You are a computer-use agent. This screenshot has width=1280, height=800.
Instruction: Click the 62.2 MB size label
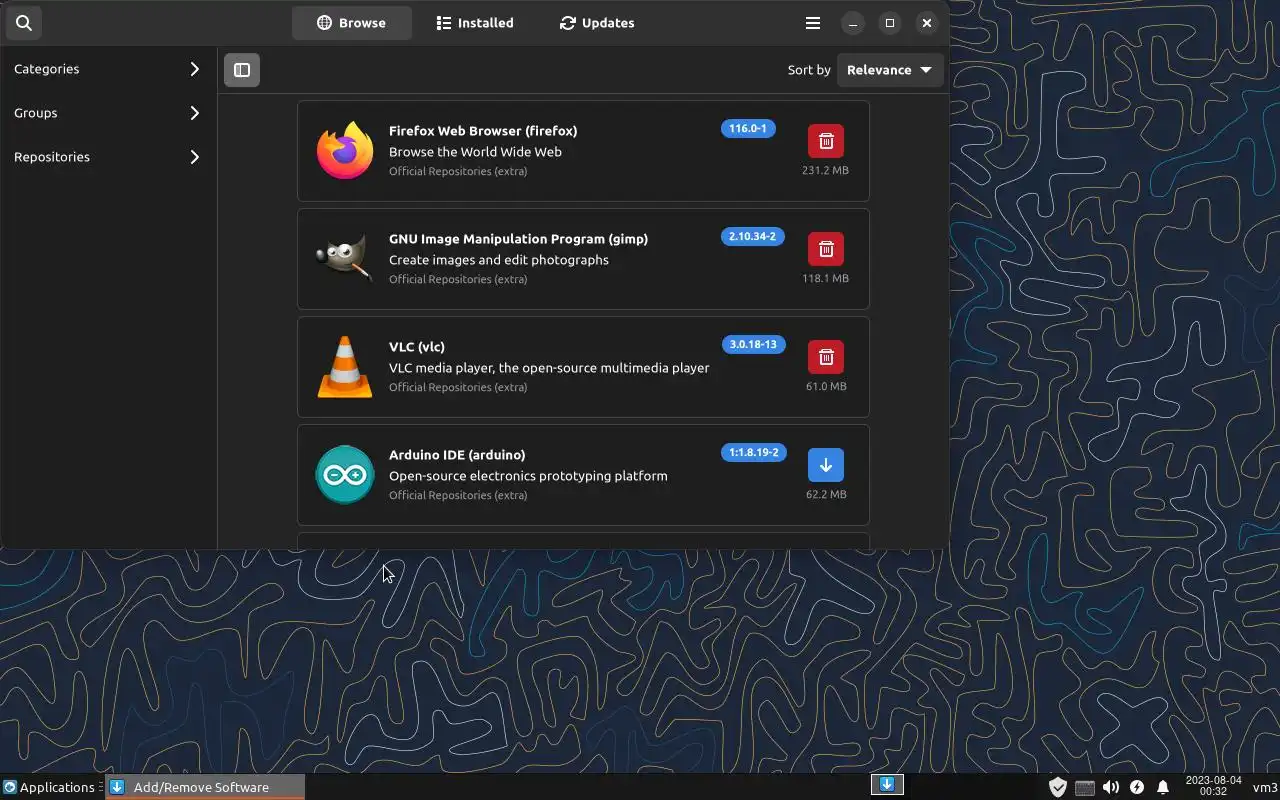(826, 494)
